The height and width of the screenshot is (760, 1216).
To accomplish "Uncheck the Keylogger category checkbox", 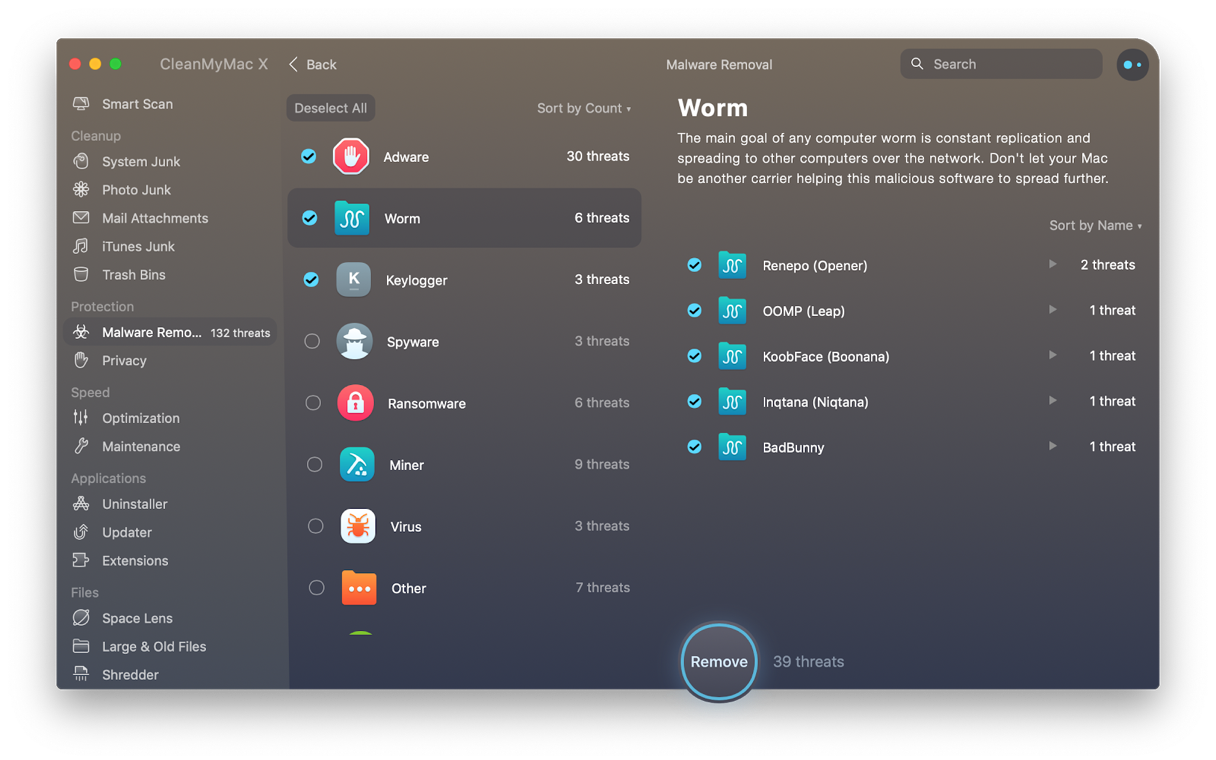I will pos(311,279).
